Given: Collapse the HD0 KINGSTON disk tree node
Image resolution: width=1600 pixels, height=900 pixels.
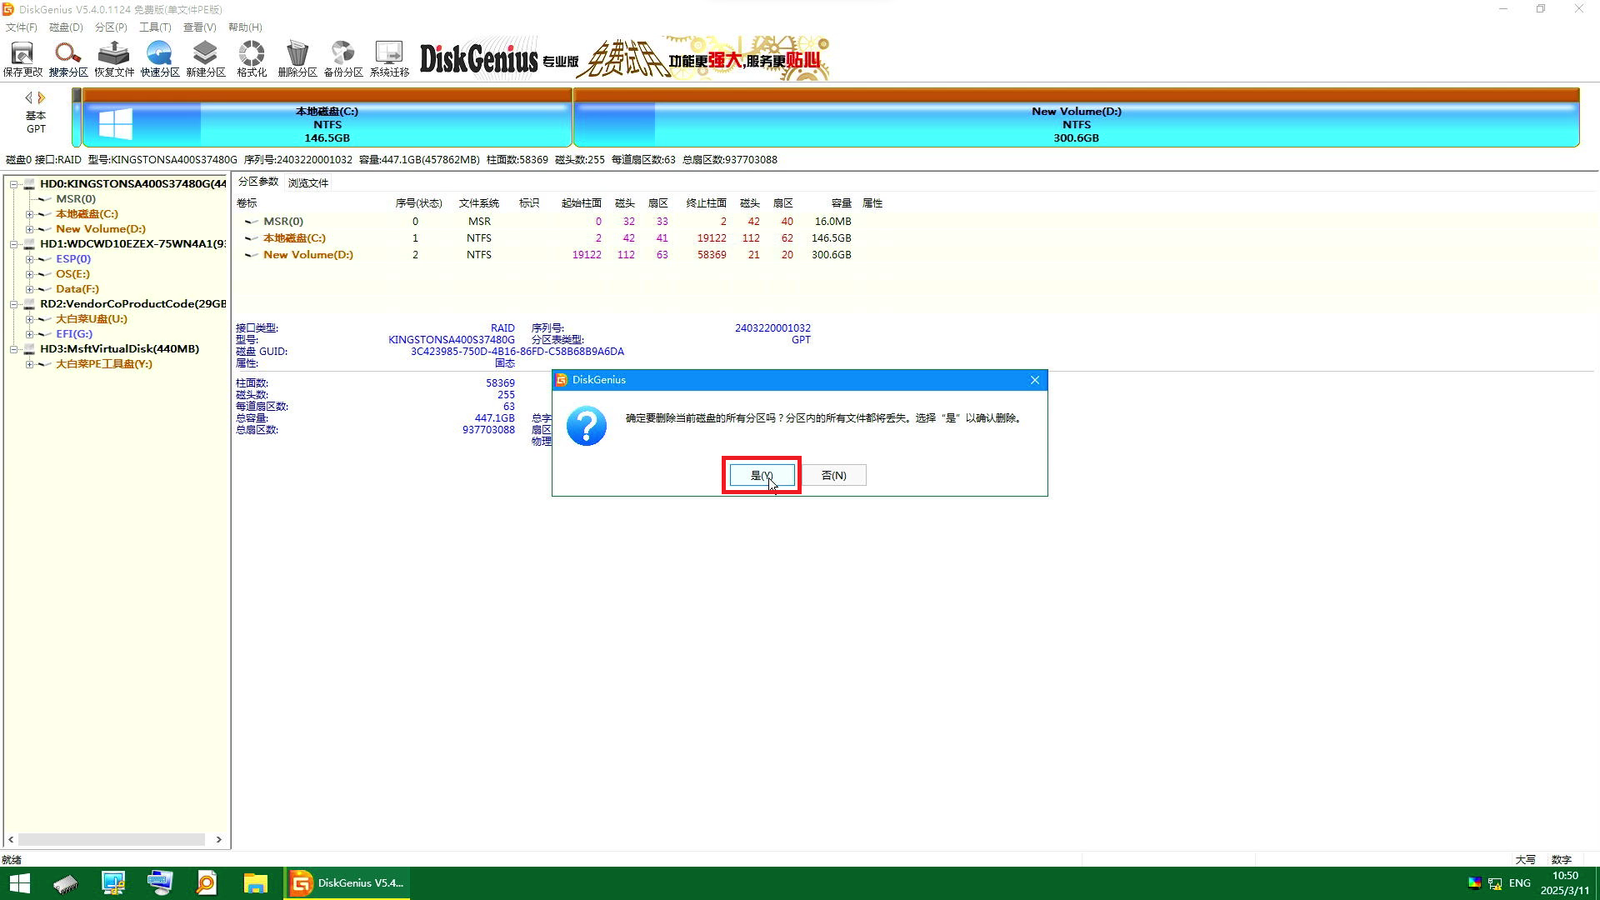Looking at the screenshot, I should pos(15,184).
